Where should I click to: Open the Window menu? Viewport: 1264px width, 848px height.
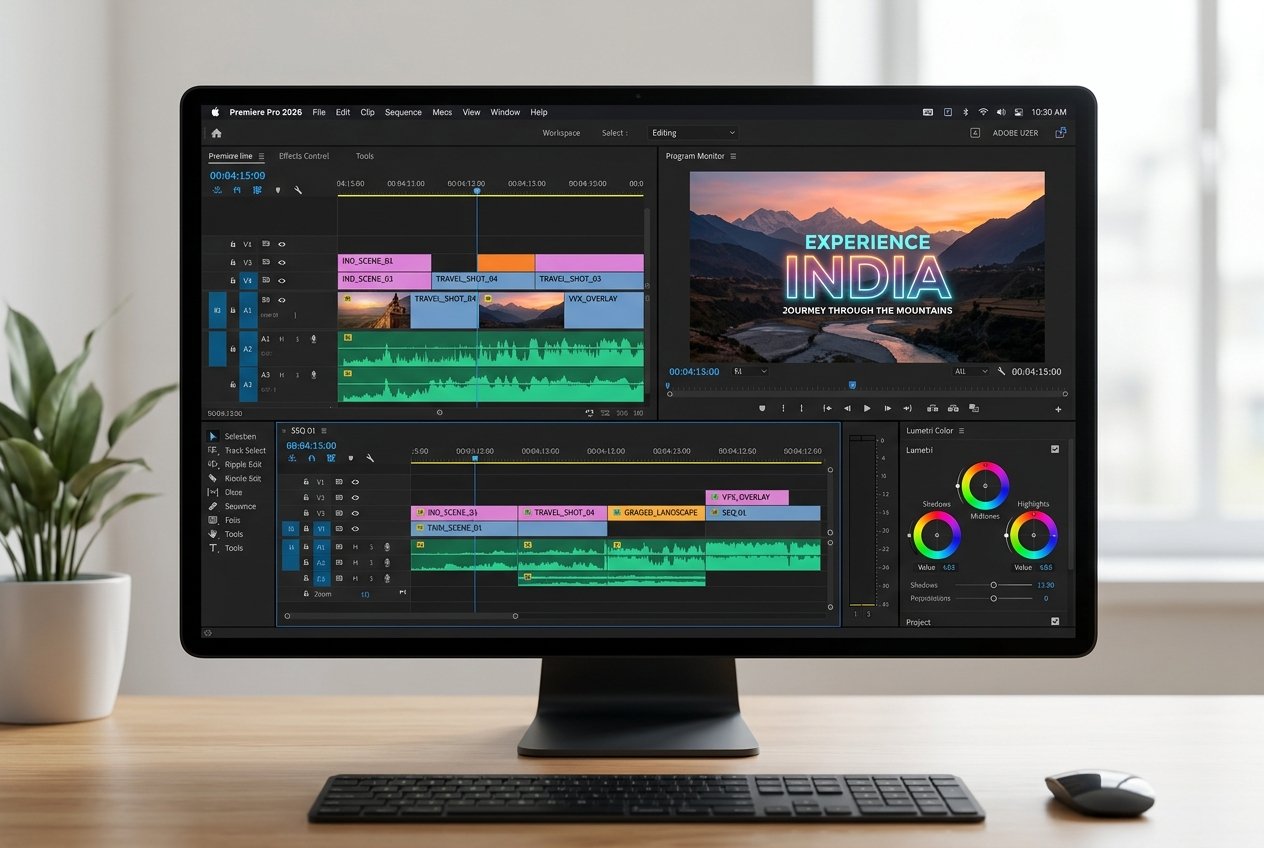click(x=505, y=112)
